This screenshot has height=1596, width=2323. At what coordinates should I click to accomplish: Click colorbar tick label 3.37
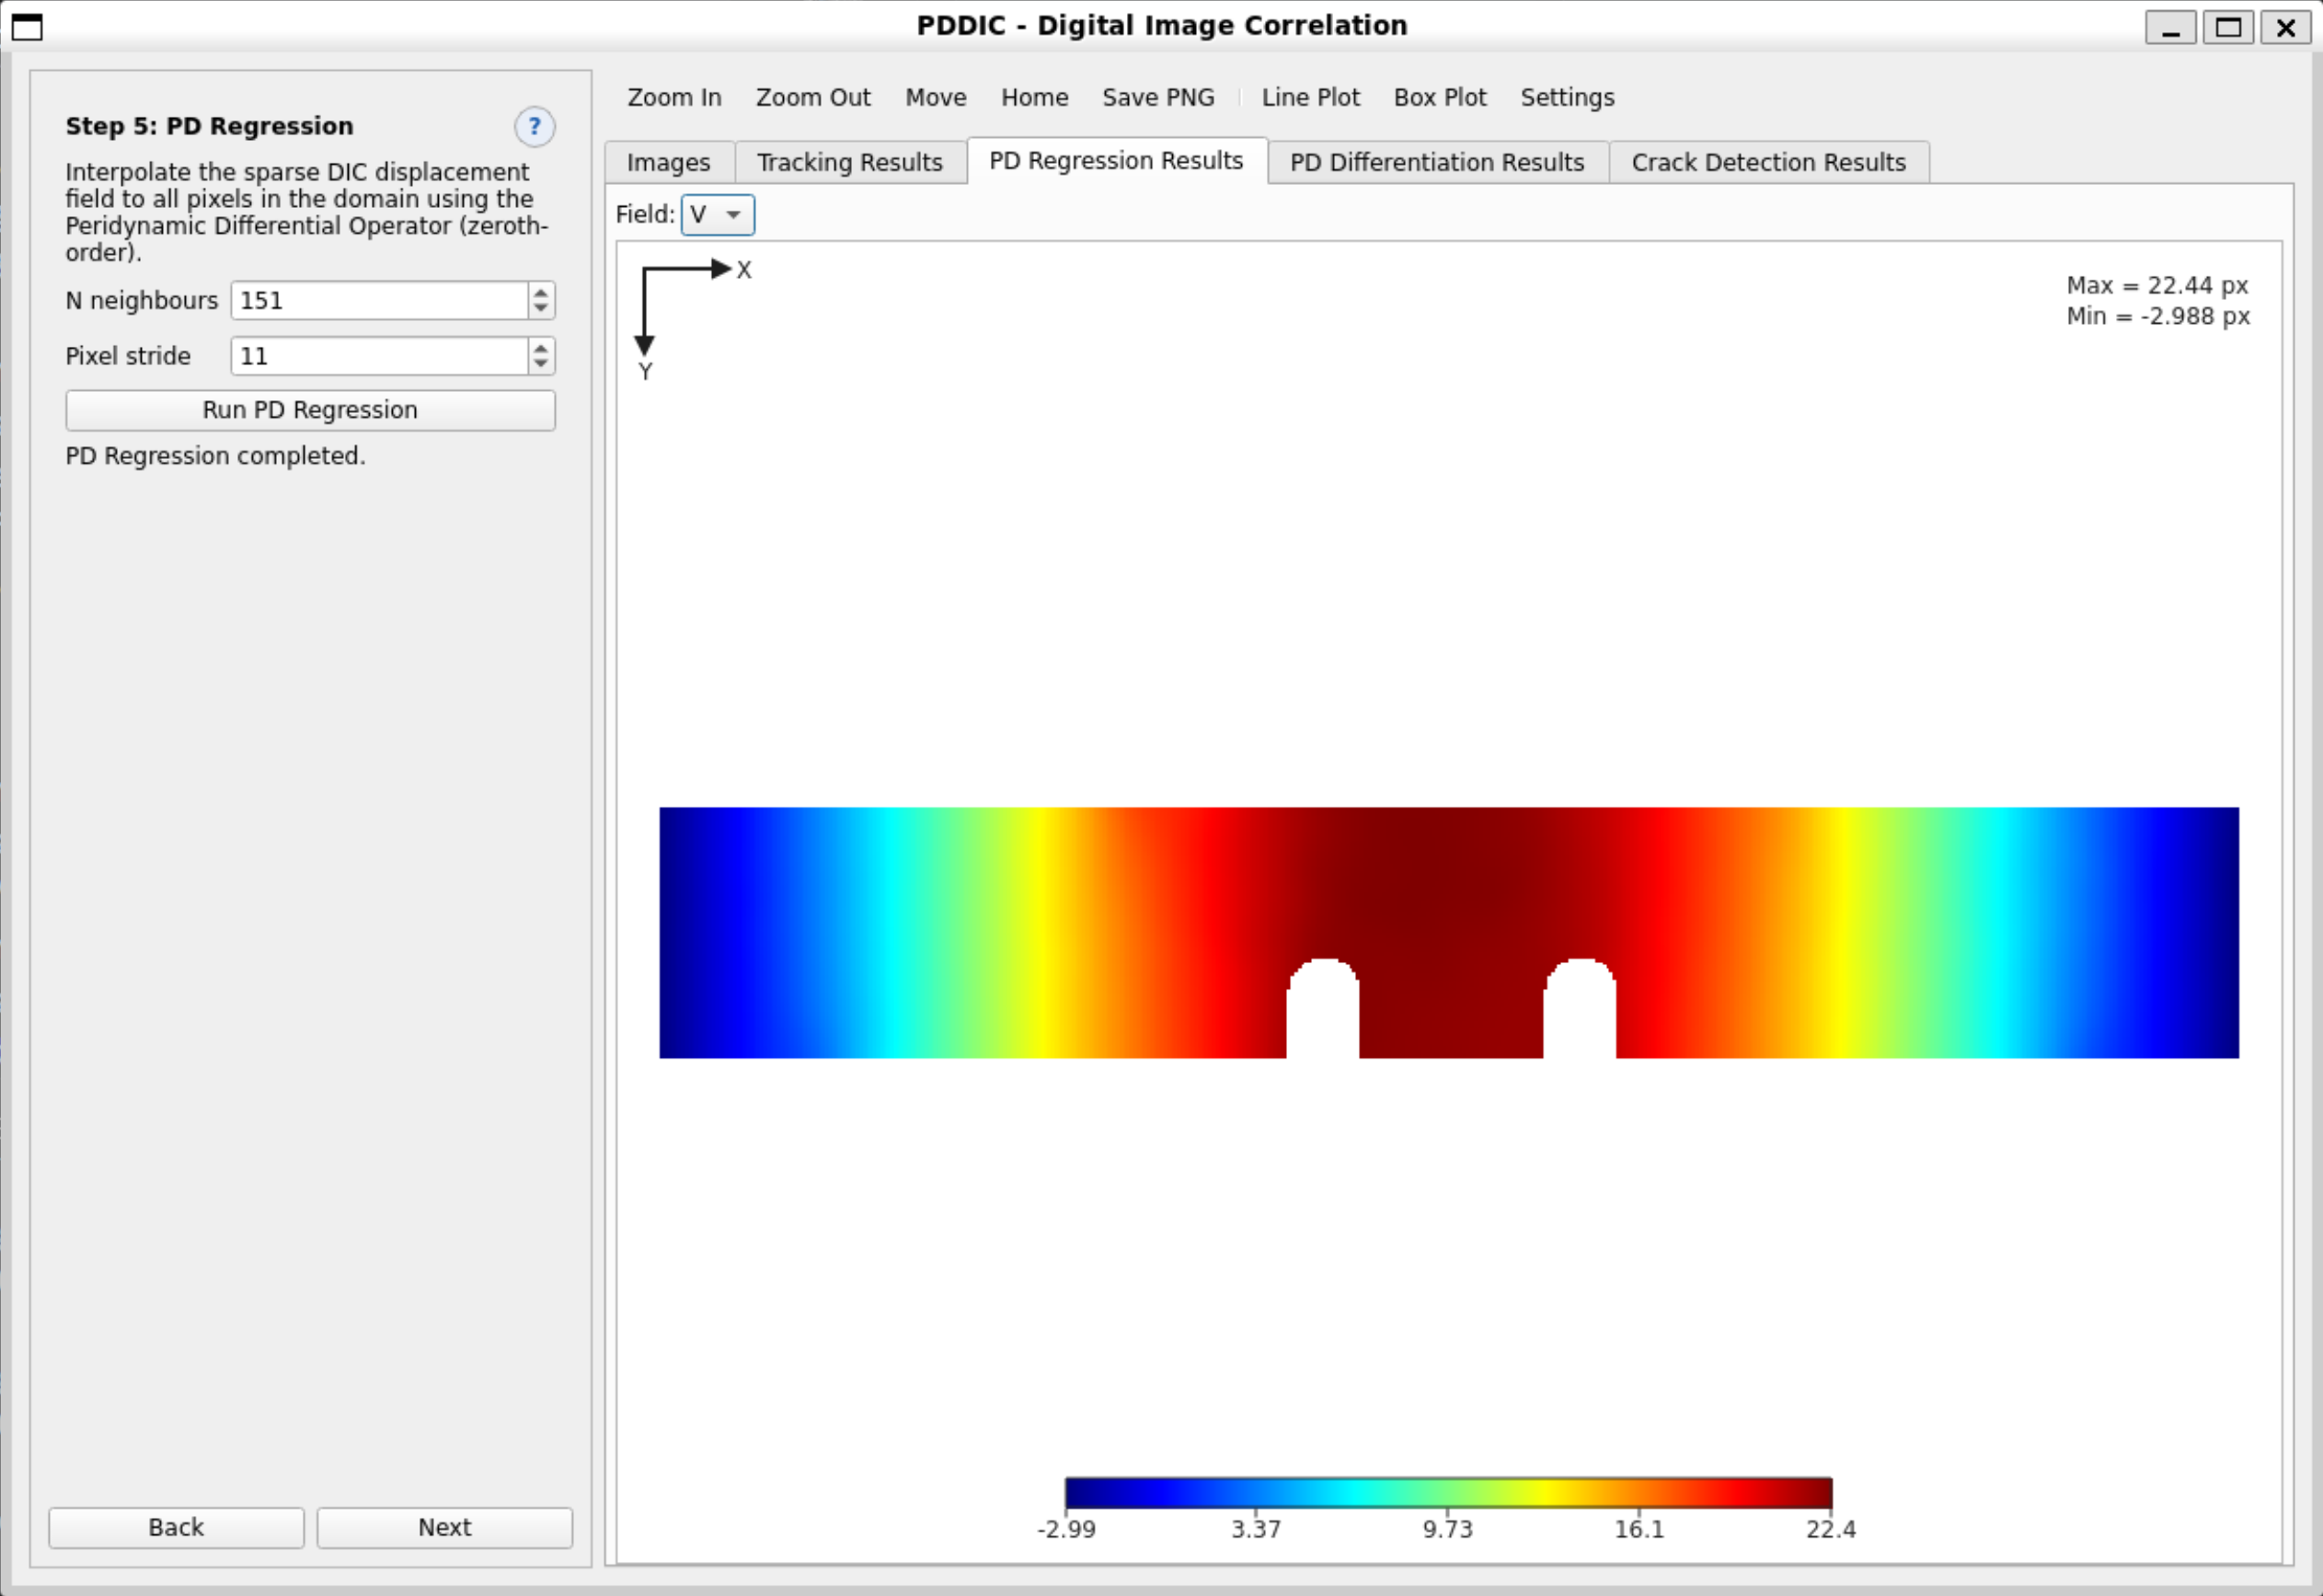point(1255,1529)
